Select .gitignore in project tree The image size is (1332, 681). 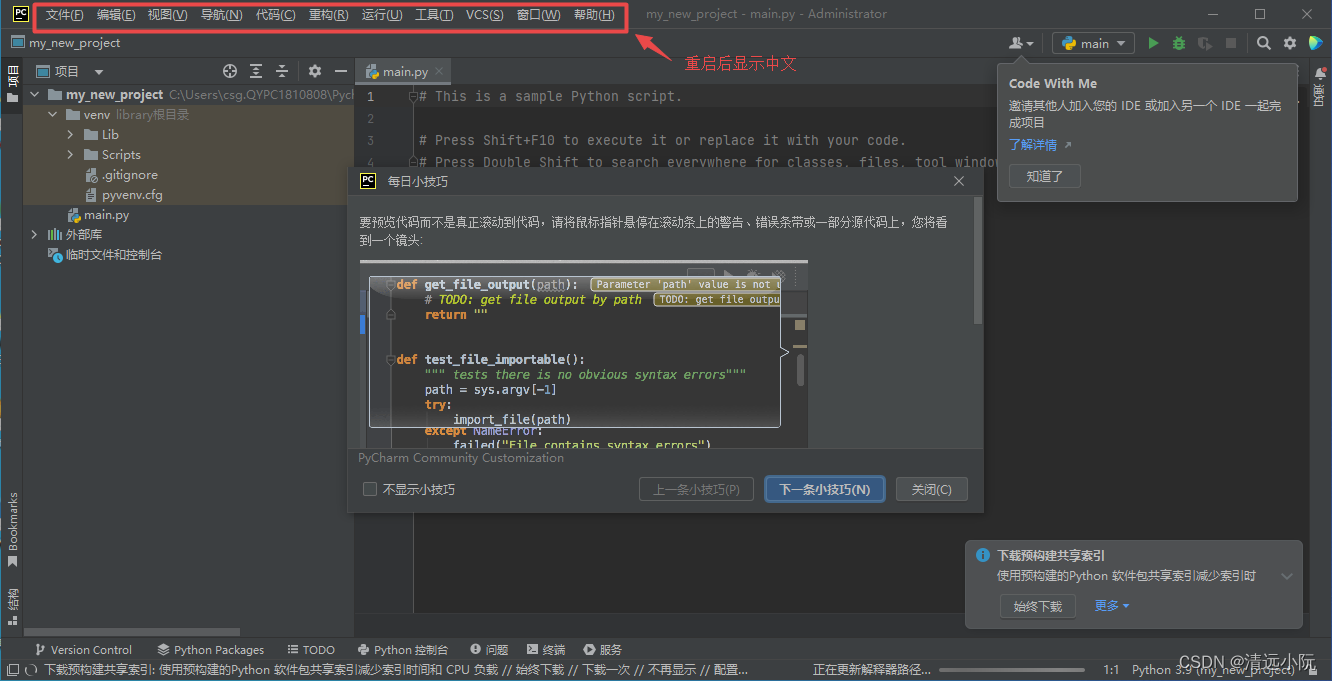pyautogui.click(x=129, y=174)
